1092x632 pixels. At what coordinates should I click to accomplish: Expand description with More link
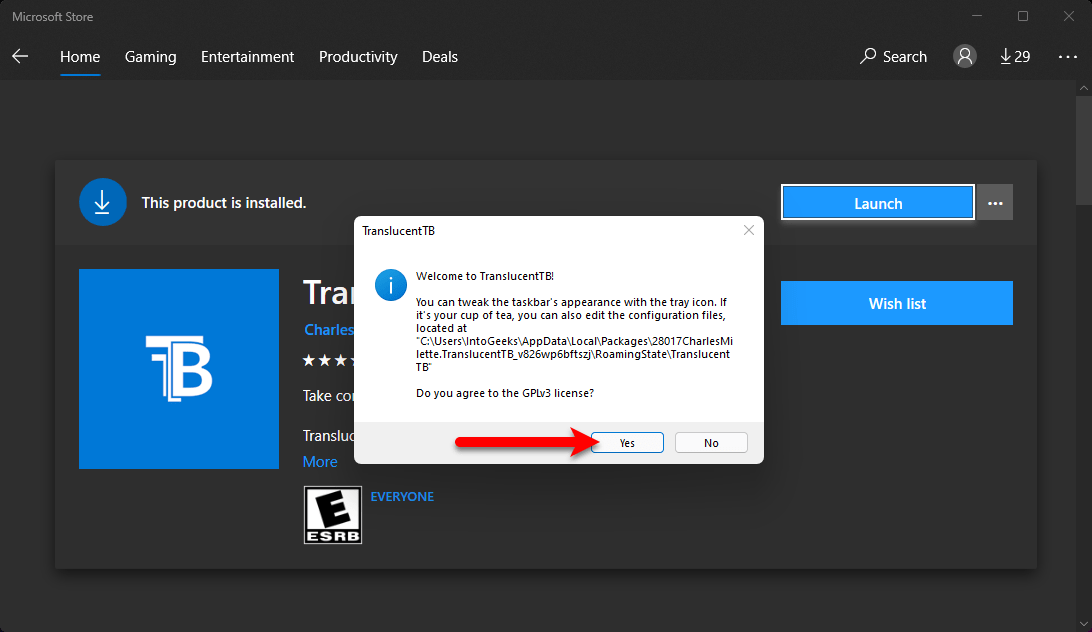(x=320, y=461)
